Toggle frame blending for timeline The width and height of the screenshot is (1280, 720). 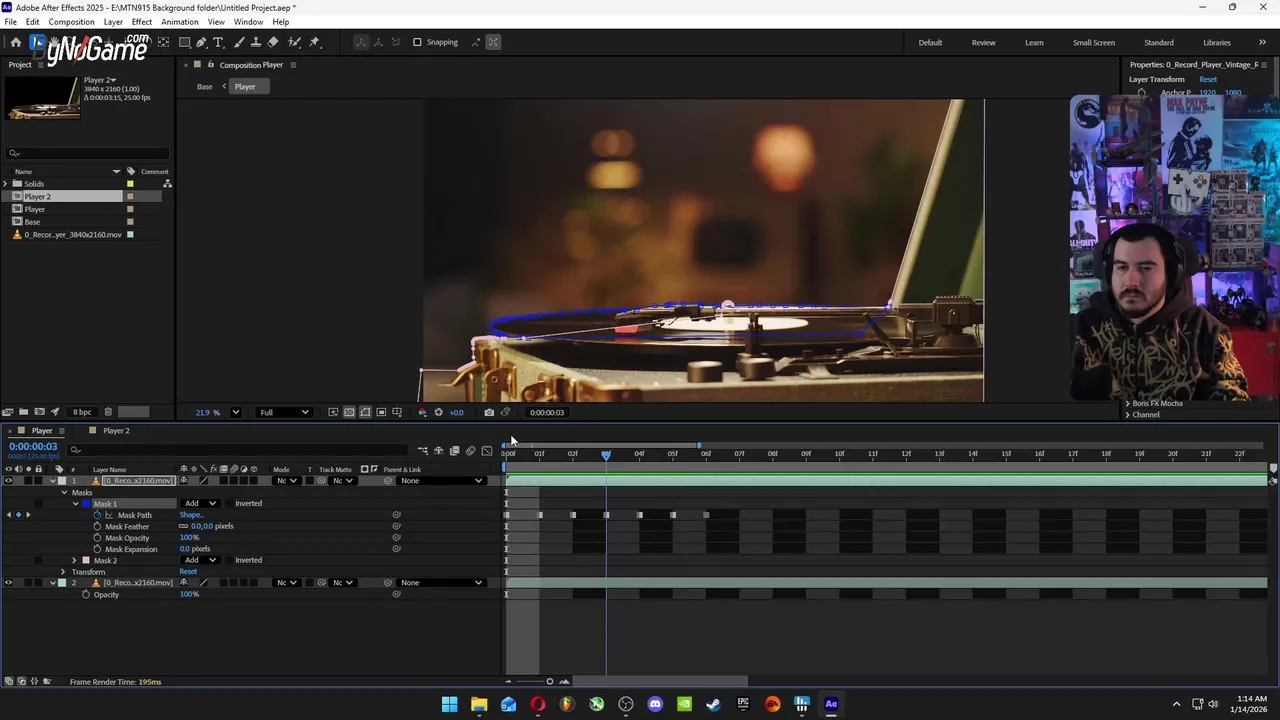click(x=454, y=450)
